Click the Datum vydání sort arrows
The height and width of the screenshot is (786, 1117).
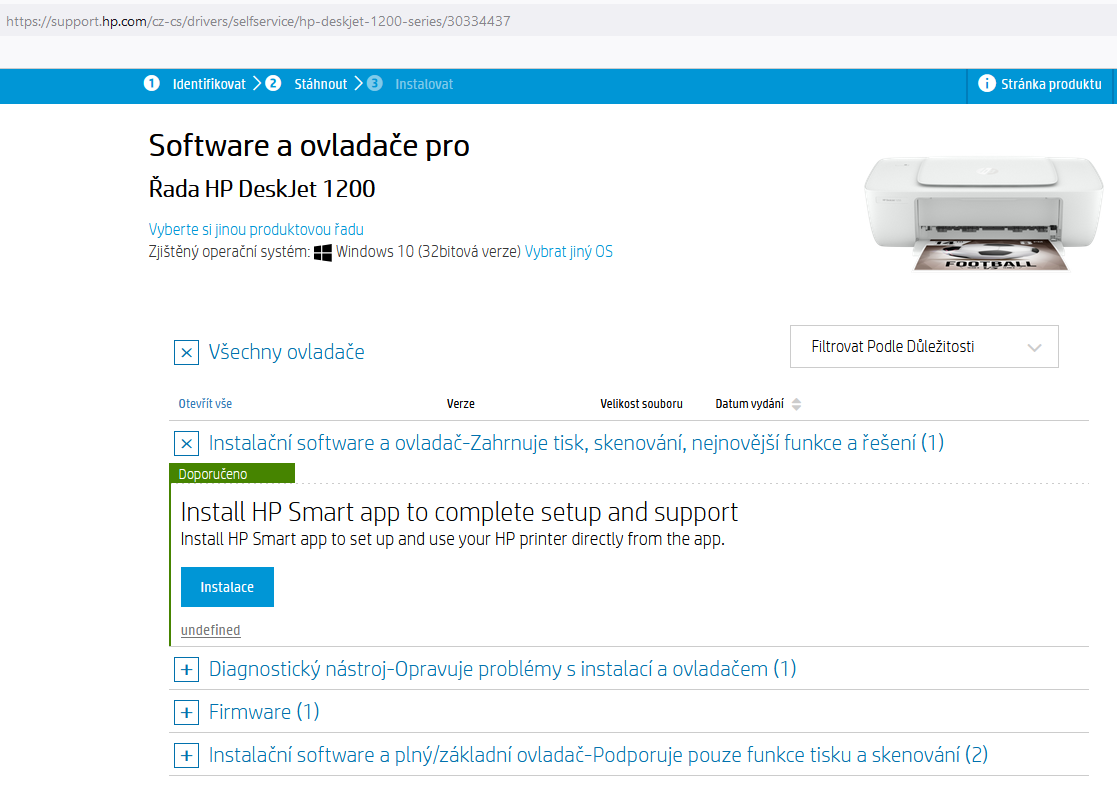click(x=796, y=404)
